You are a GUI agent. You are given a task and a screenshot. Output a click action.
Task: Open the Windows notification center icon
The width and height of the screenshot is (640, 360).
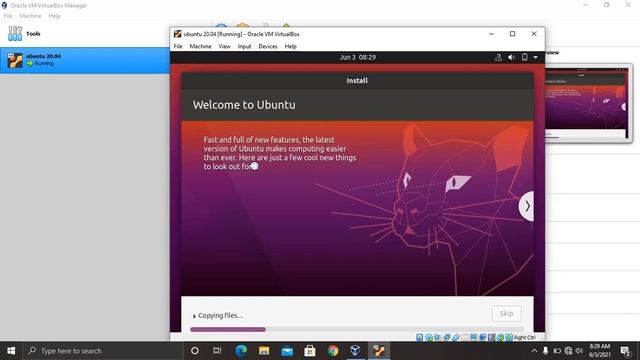click(625, 351)
